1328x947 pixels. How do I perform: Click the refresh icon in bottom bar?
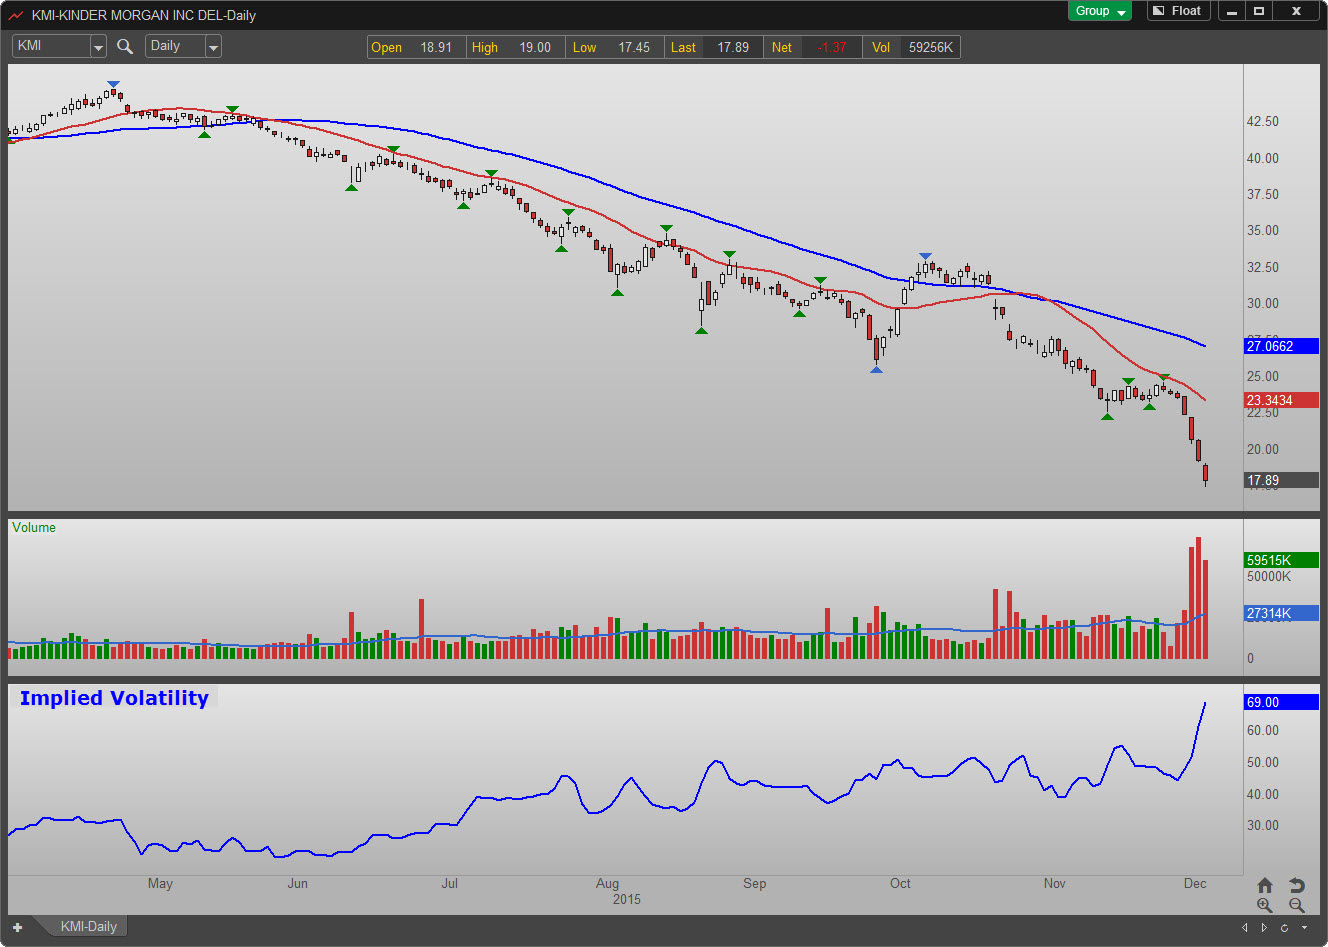1285,928
